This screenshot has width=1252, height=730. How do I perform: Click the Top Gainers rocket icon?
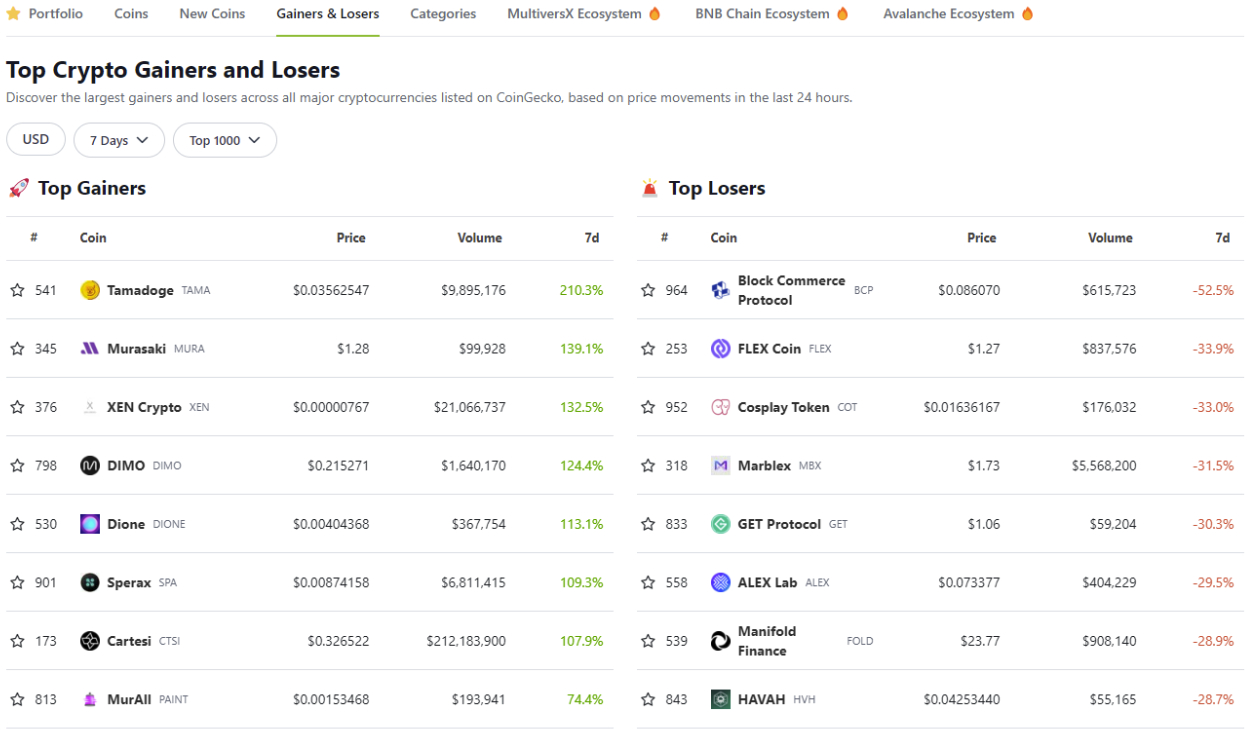click(x=18, y=188)
